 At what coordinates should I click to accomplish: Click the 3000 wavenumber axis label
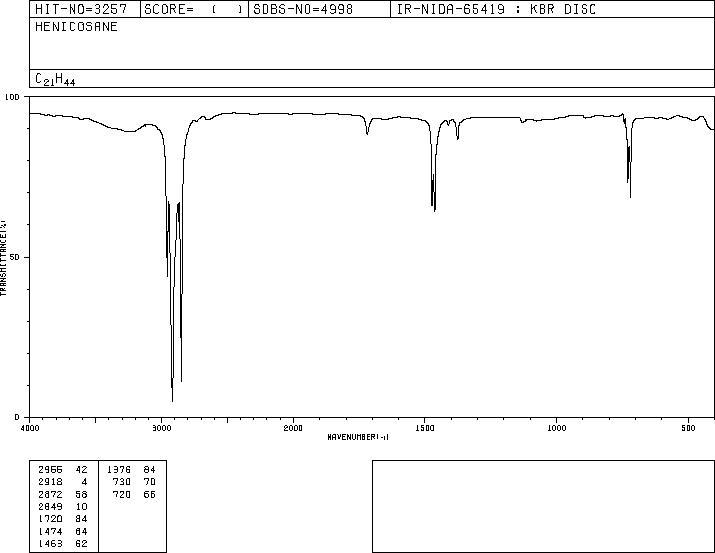pyautogui.click(x=161, y=428)
